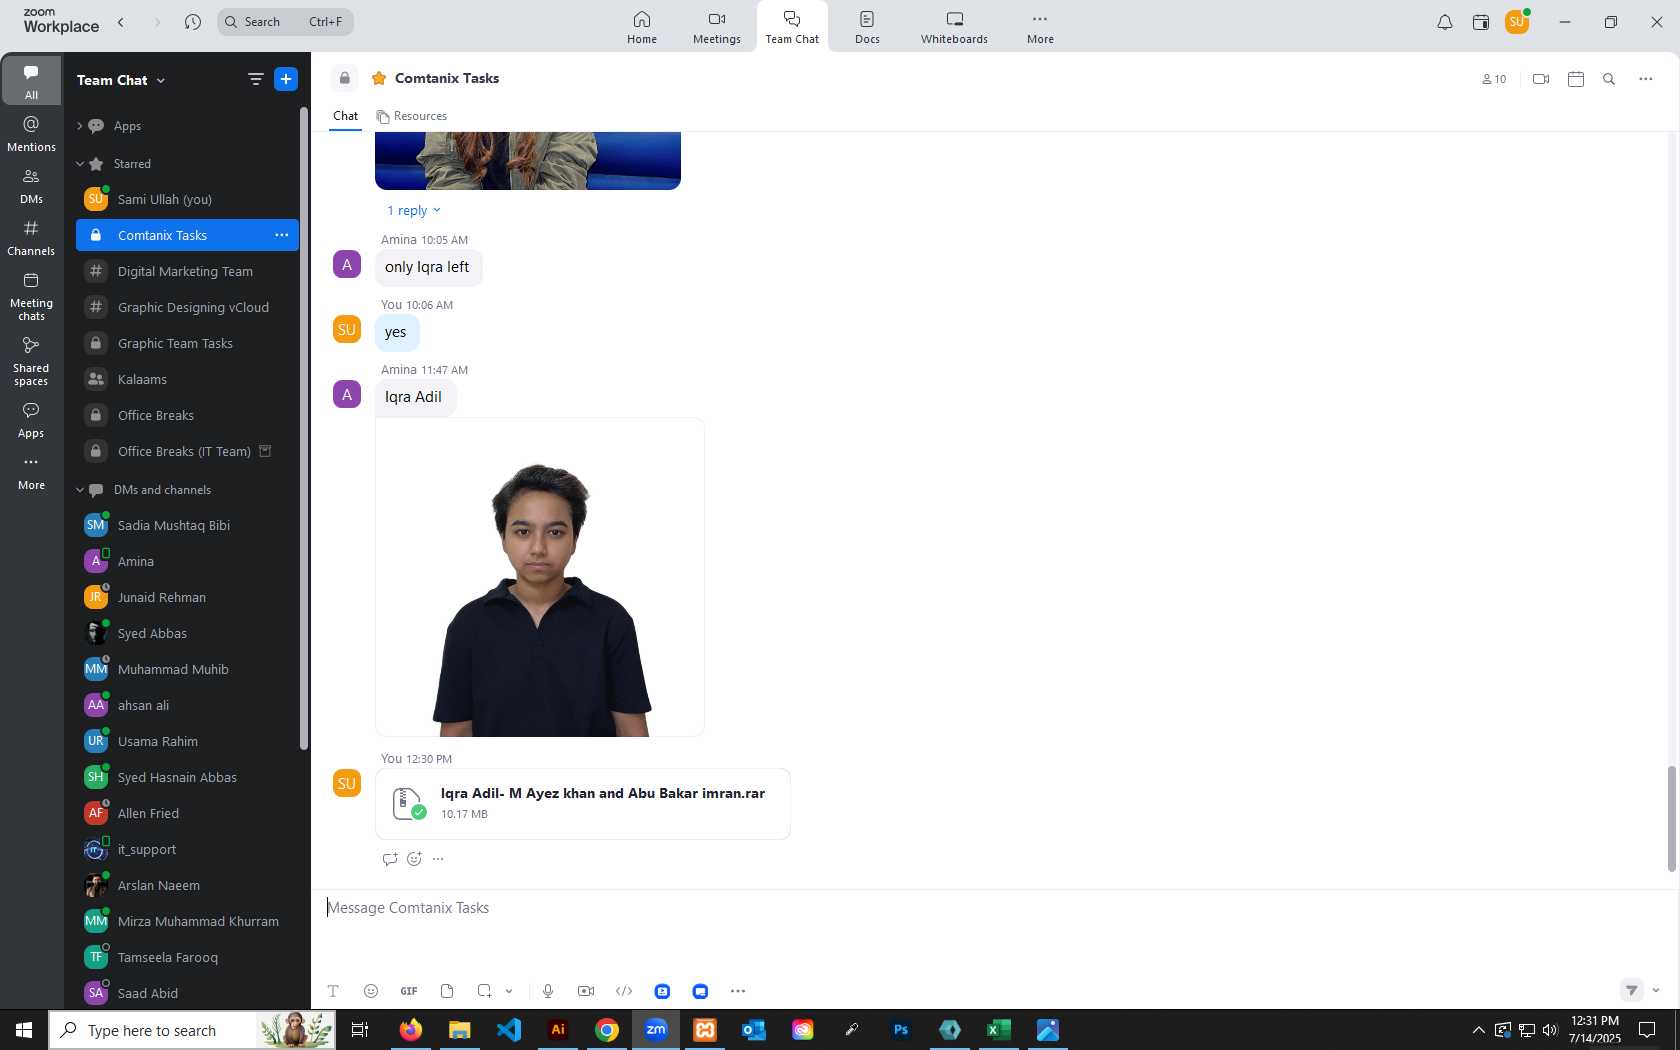Open Photoshop from the Windows taskbar
This screenshot has width=1680, height=1050.
tap(901, 1030)
